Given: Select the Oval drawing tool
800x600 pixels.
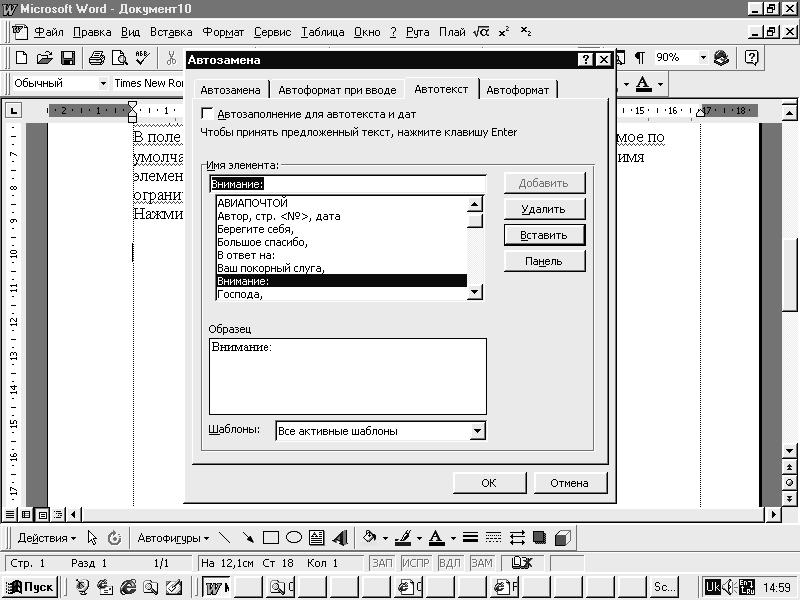Looking at the screenshot, I should pyautogui.click(x=294, y=538).
